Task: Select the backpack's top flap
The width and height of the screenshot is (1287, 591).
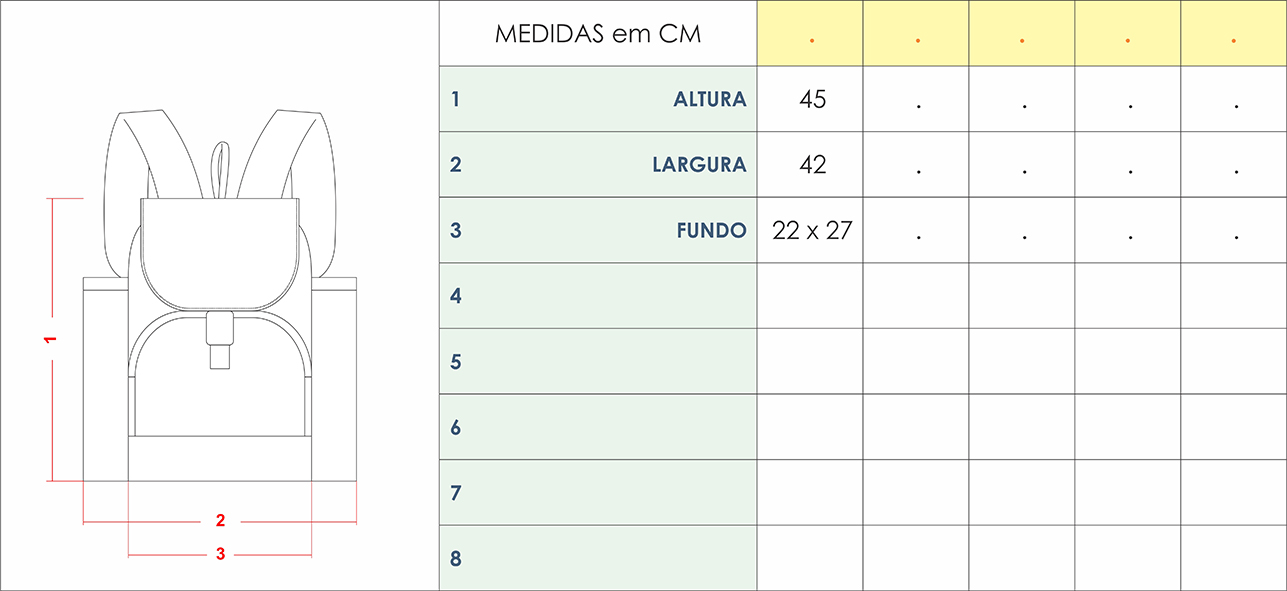Action: coord(220,250)
